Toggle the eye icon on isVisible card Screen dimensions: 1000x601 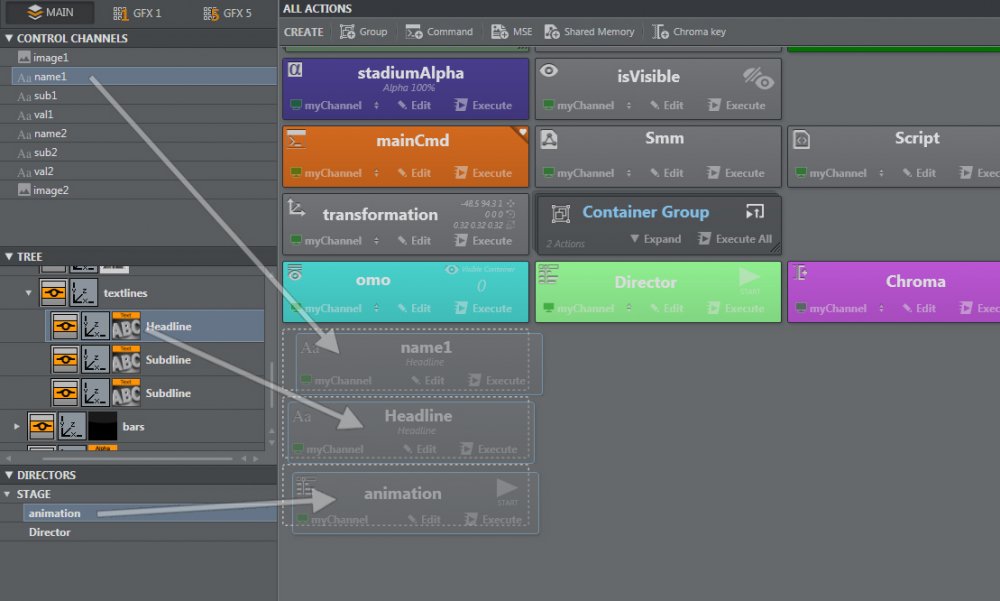(549, 71)
